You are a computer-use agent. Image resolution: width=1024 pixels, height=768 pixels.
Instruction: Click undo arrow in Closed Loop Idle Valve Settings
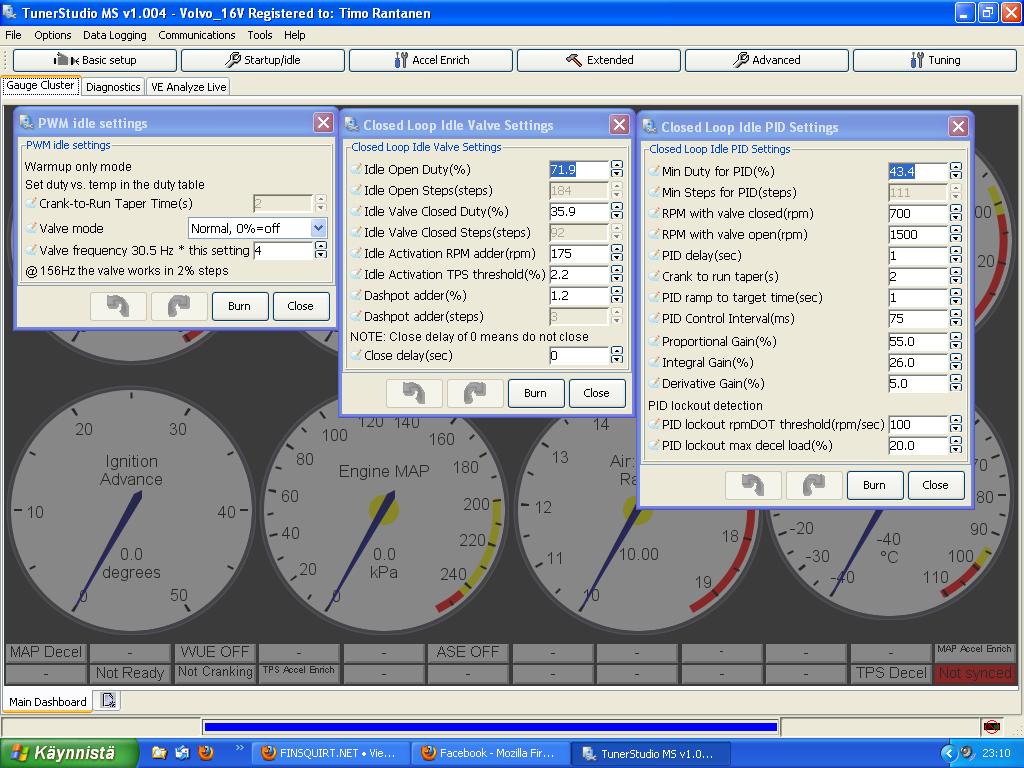[414, 393]
